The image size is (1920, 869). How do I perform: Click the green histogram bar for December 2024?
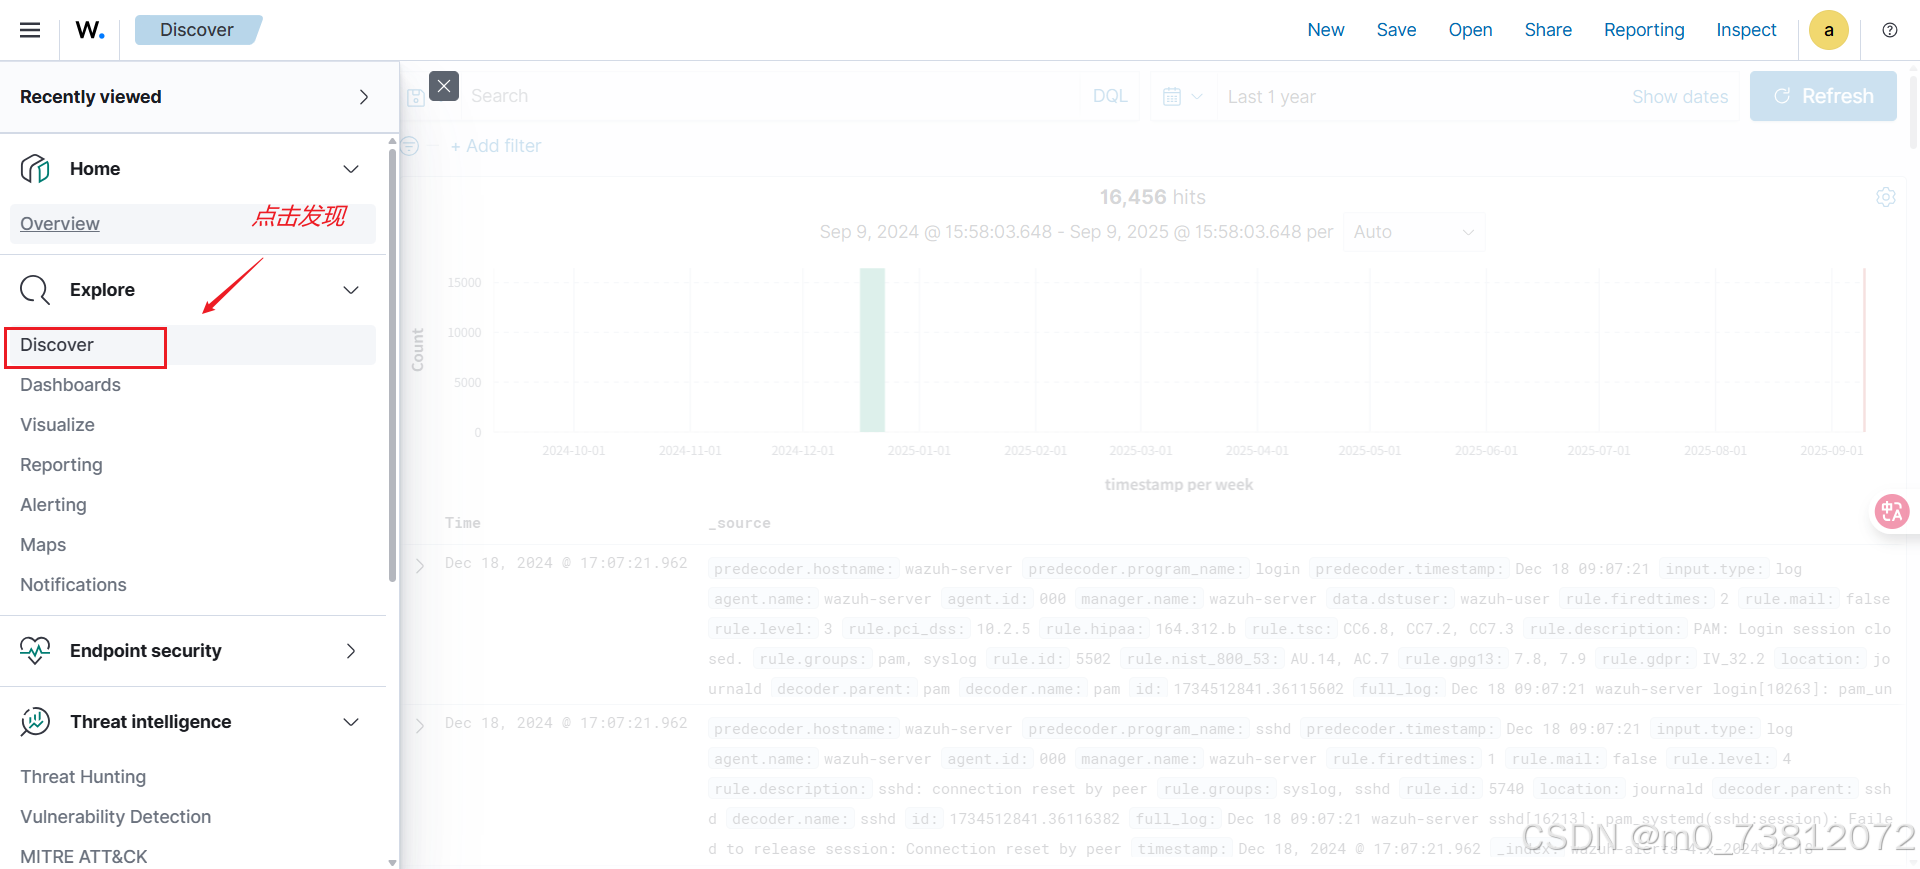[x=872, y=350]
